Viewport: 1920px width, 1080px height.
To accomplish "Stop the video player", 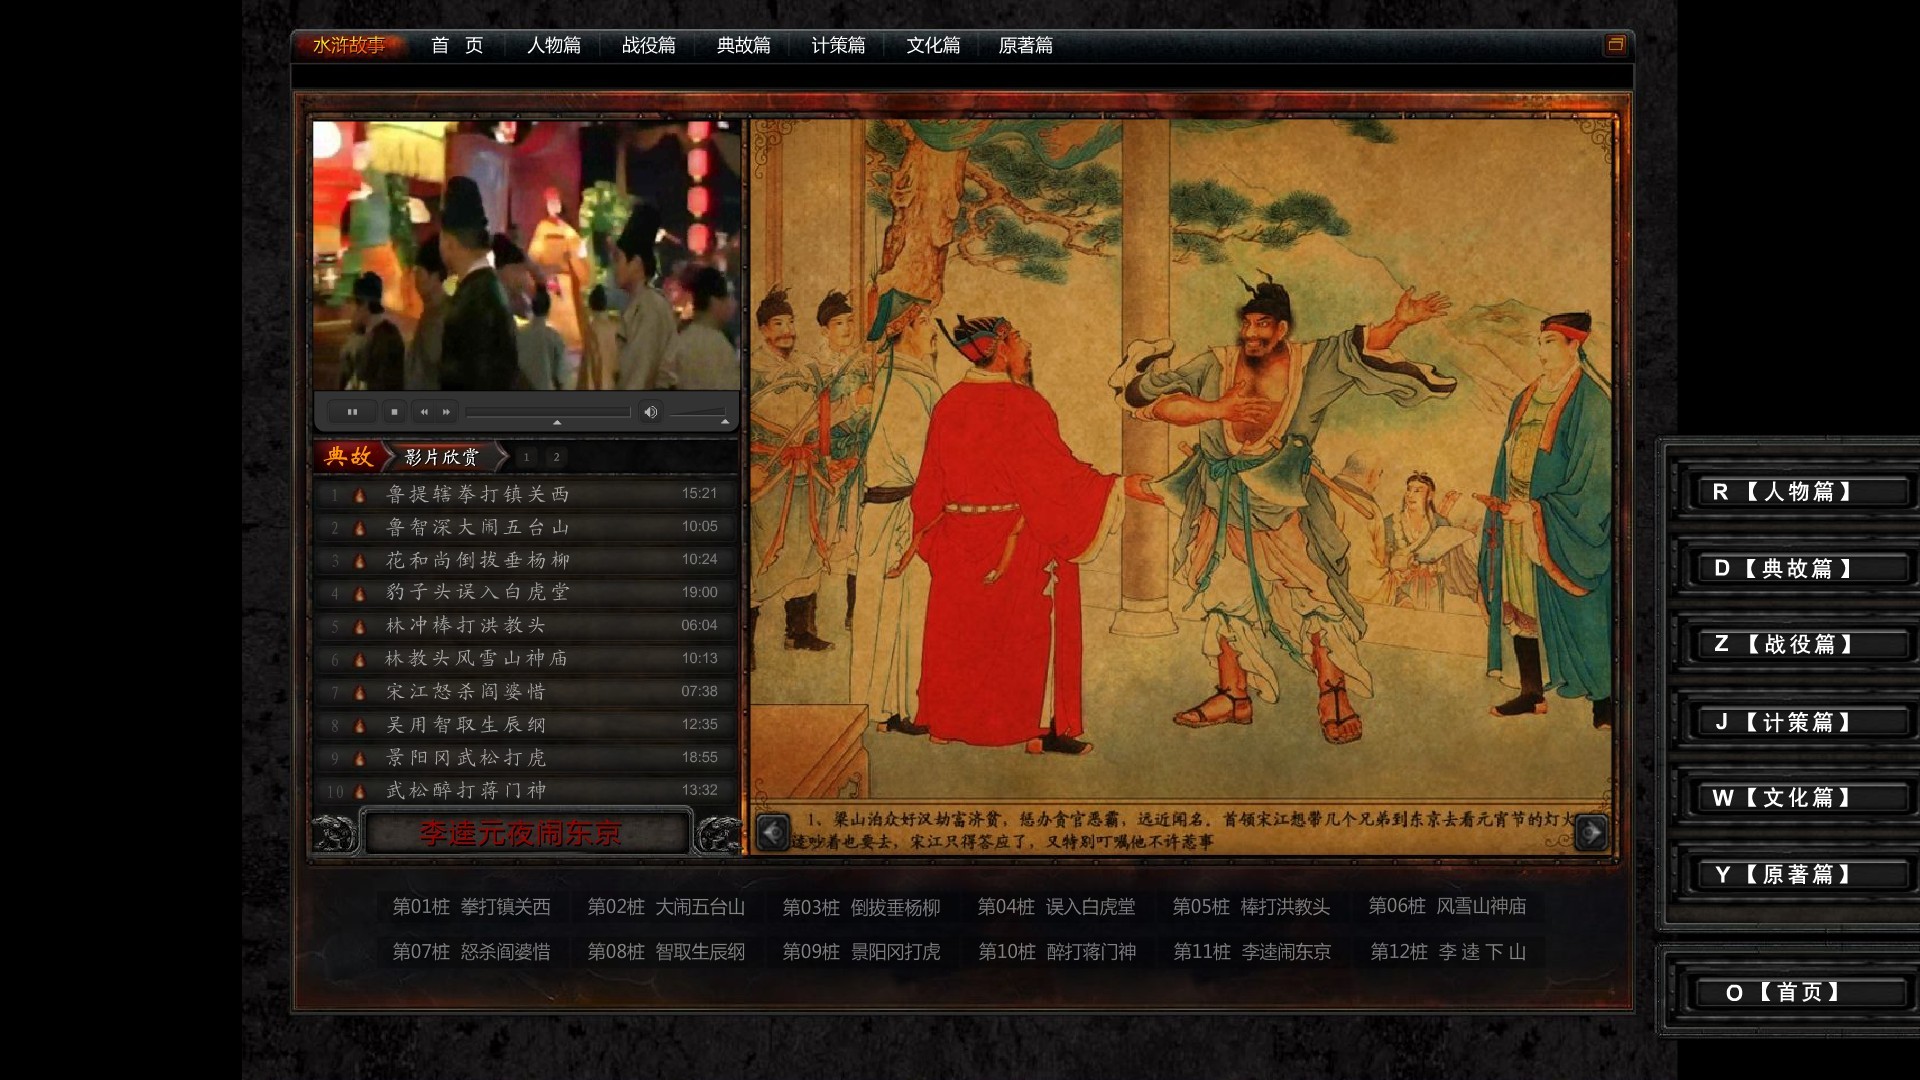I will (x=394, y=412).
